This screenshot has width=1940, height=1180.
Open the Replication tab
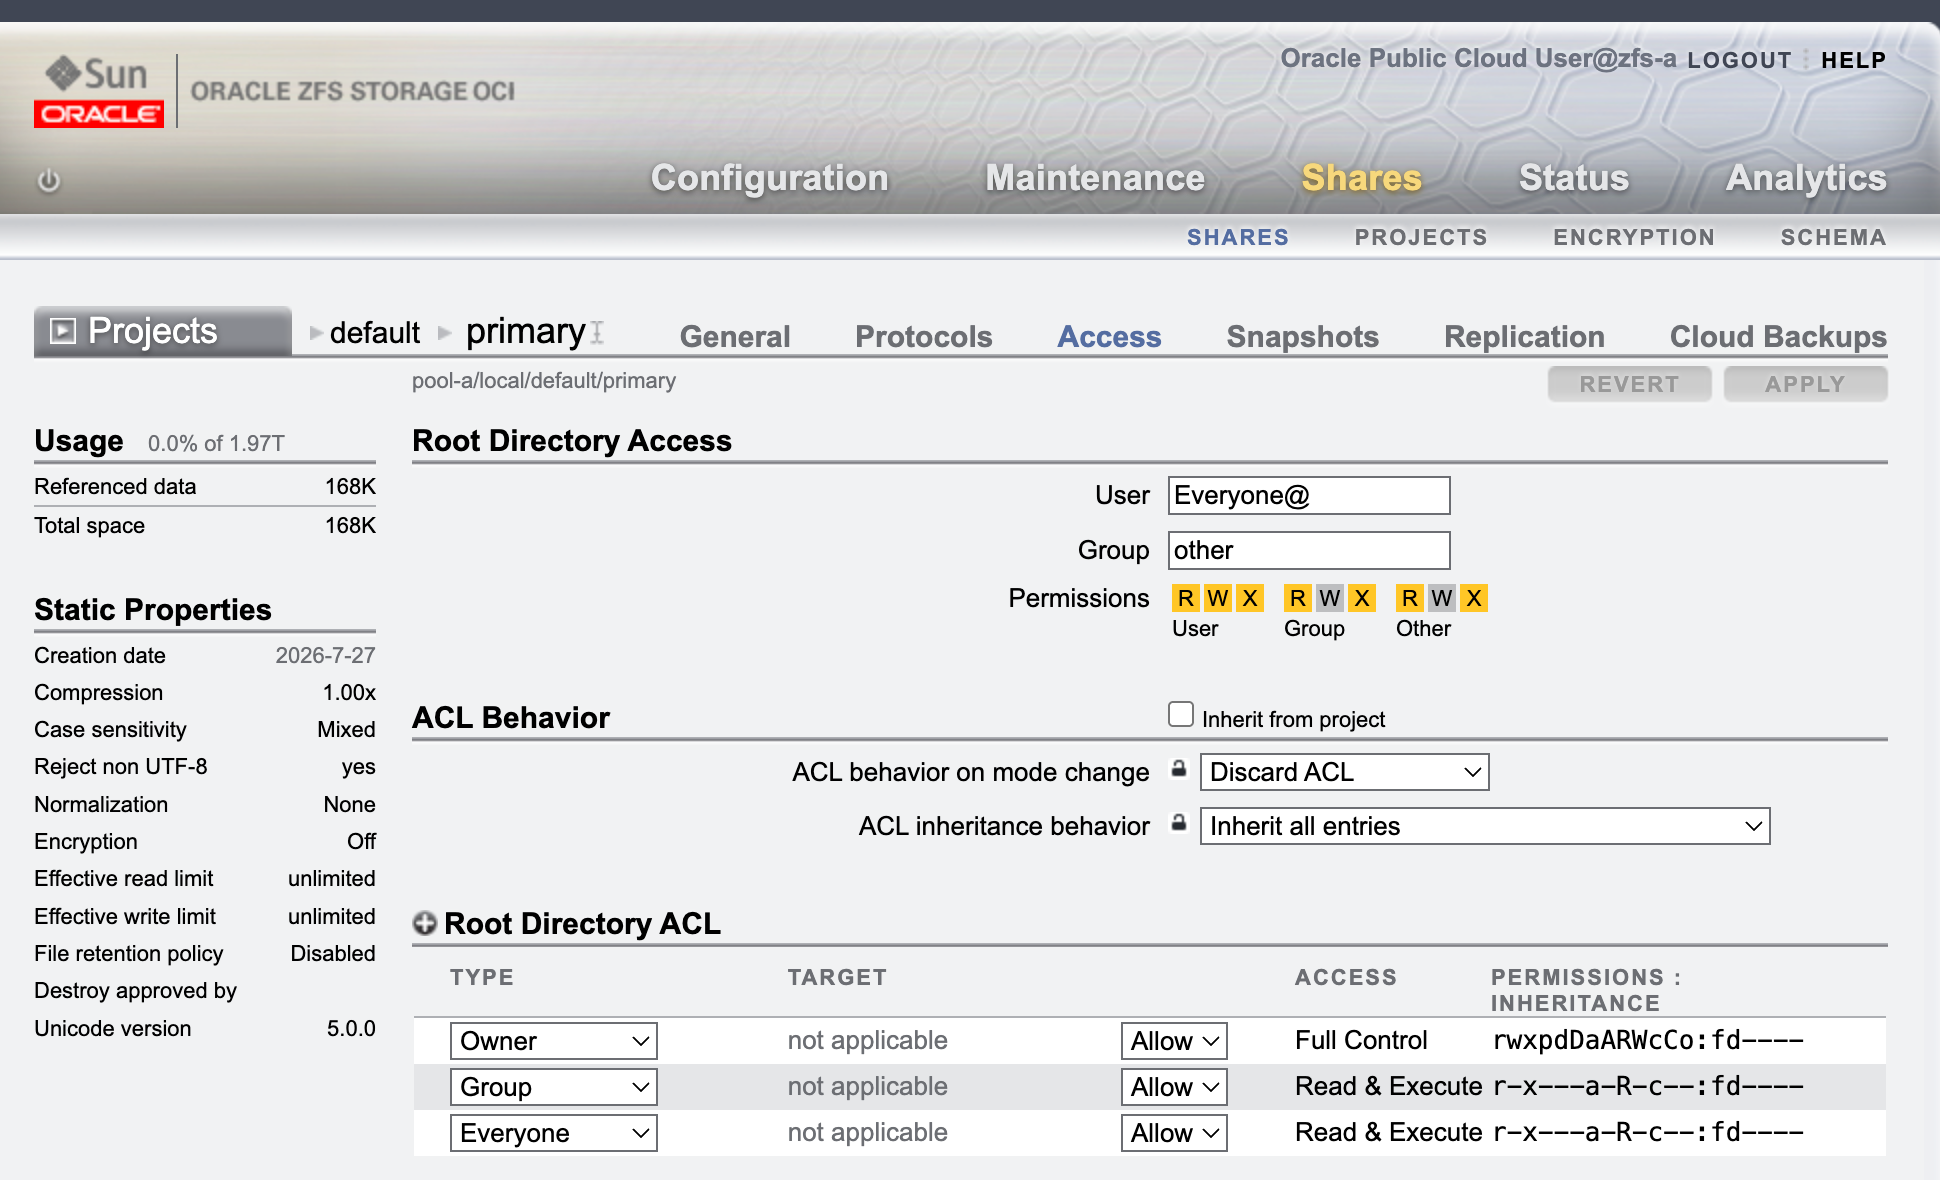pos(1524,336)
